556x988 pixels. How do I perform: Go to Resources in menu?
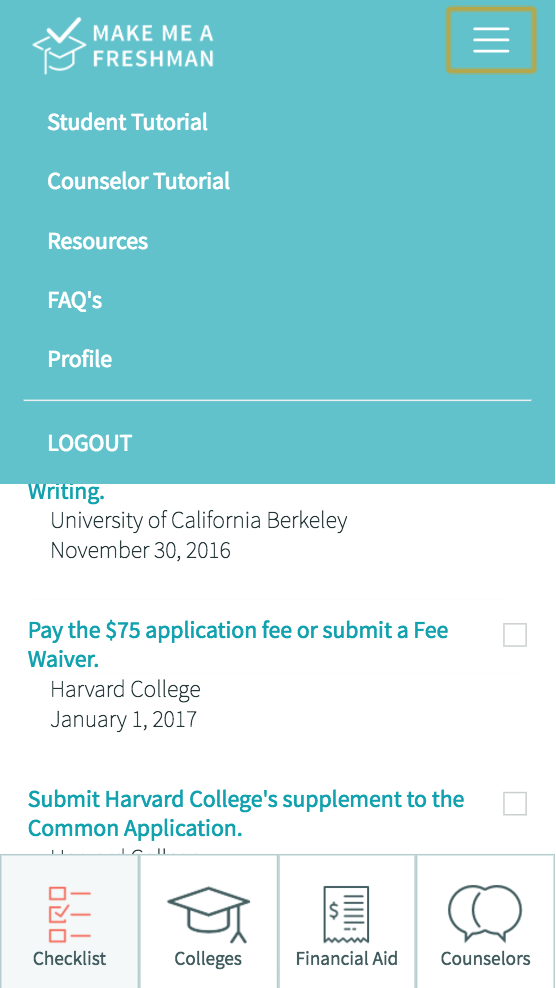(x=98, y=241)
